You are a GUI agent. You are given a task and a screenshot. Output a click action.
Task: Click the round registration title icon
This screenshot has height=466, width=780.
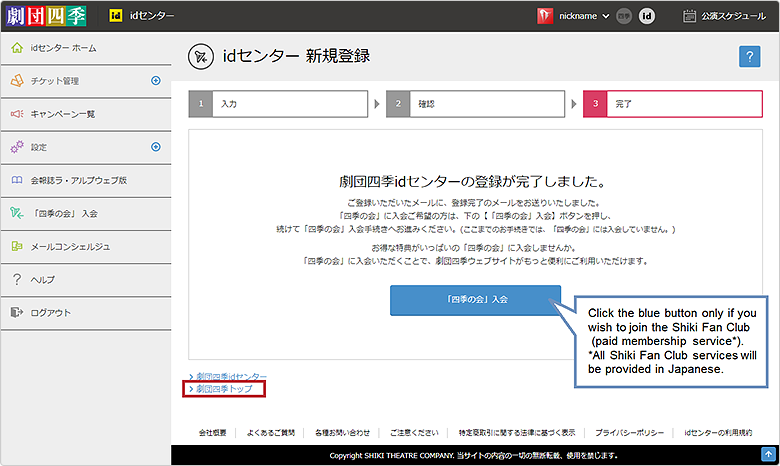click(201, 57)
